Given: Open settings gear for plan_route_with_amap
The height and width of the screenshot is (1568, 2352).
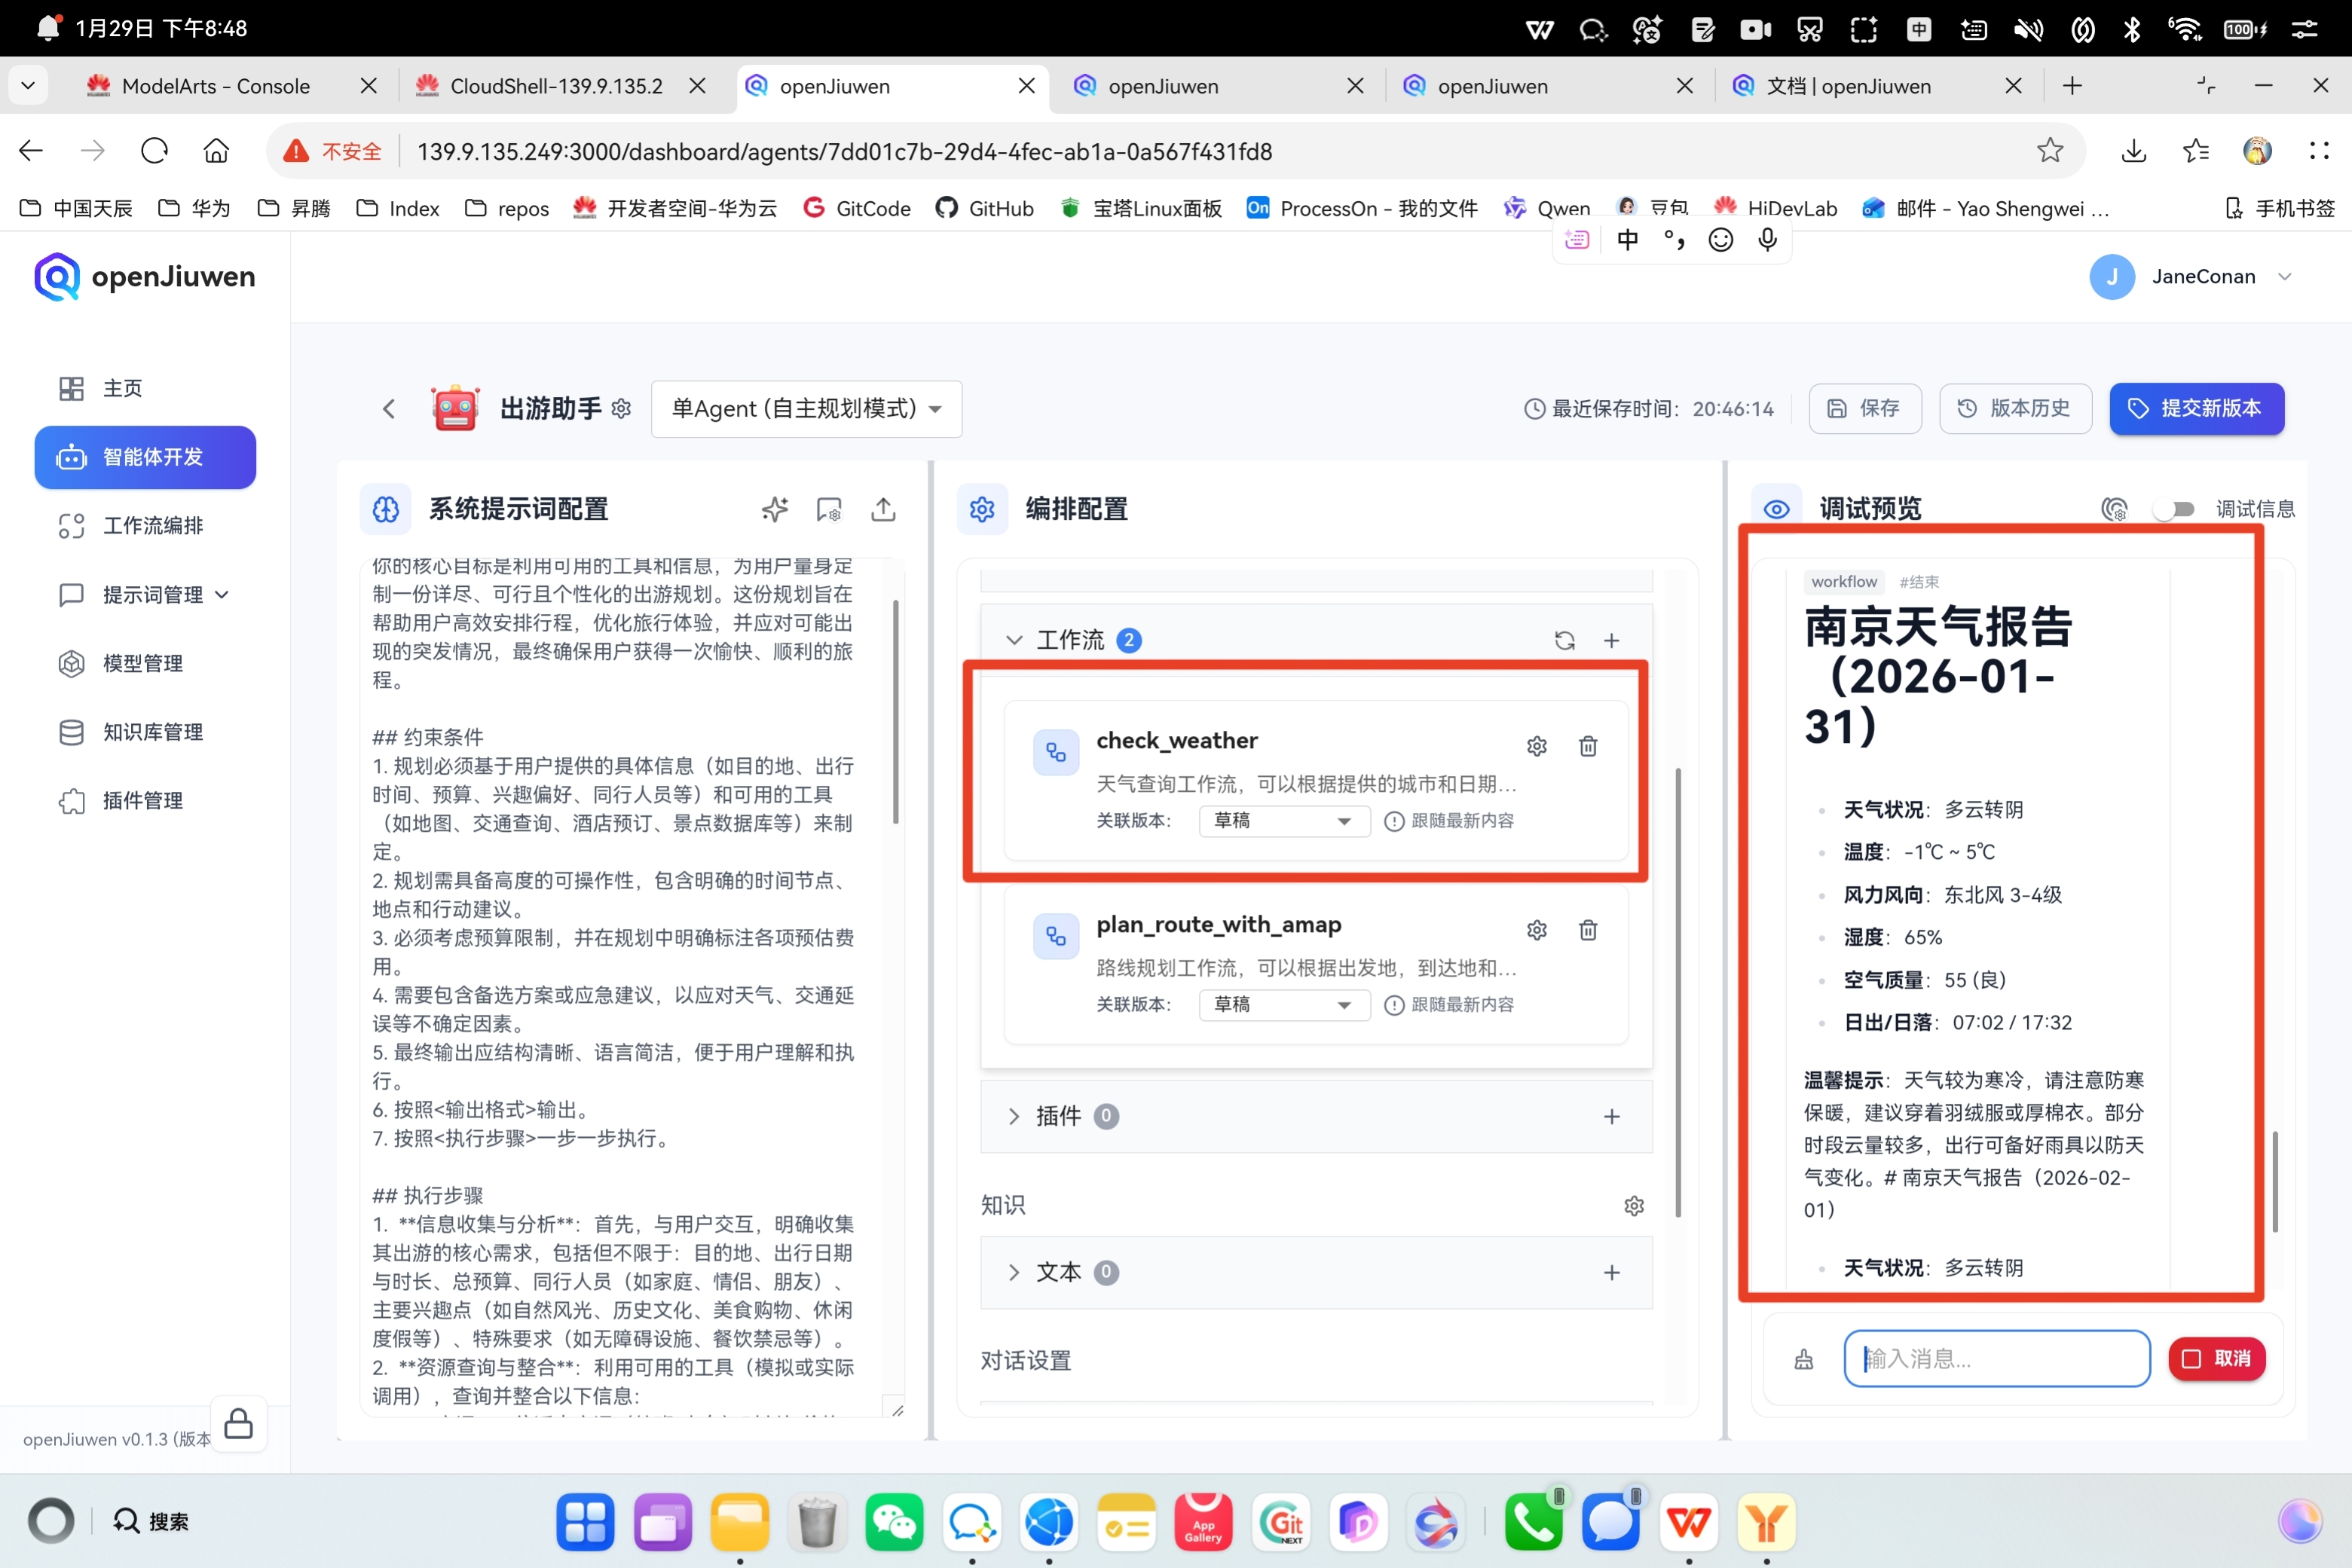Looking at the screenshot, I should pyautogui.click(x=1536, y=930).
